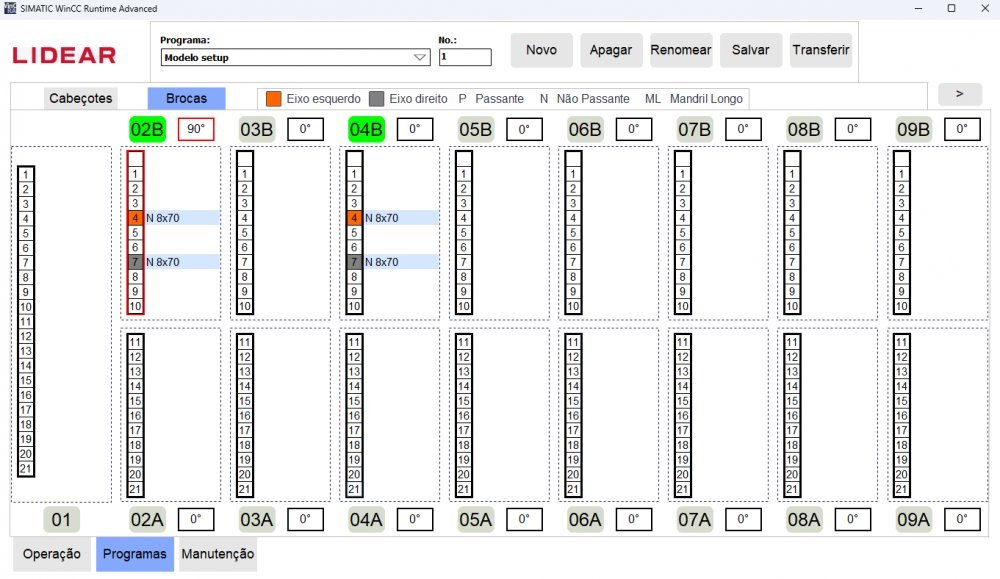Save the program with Salvar
This screenshot has width=1000, height=579.
[751, 50]
